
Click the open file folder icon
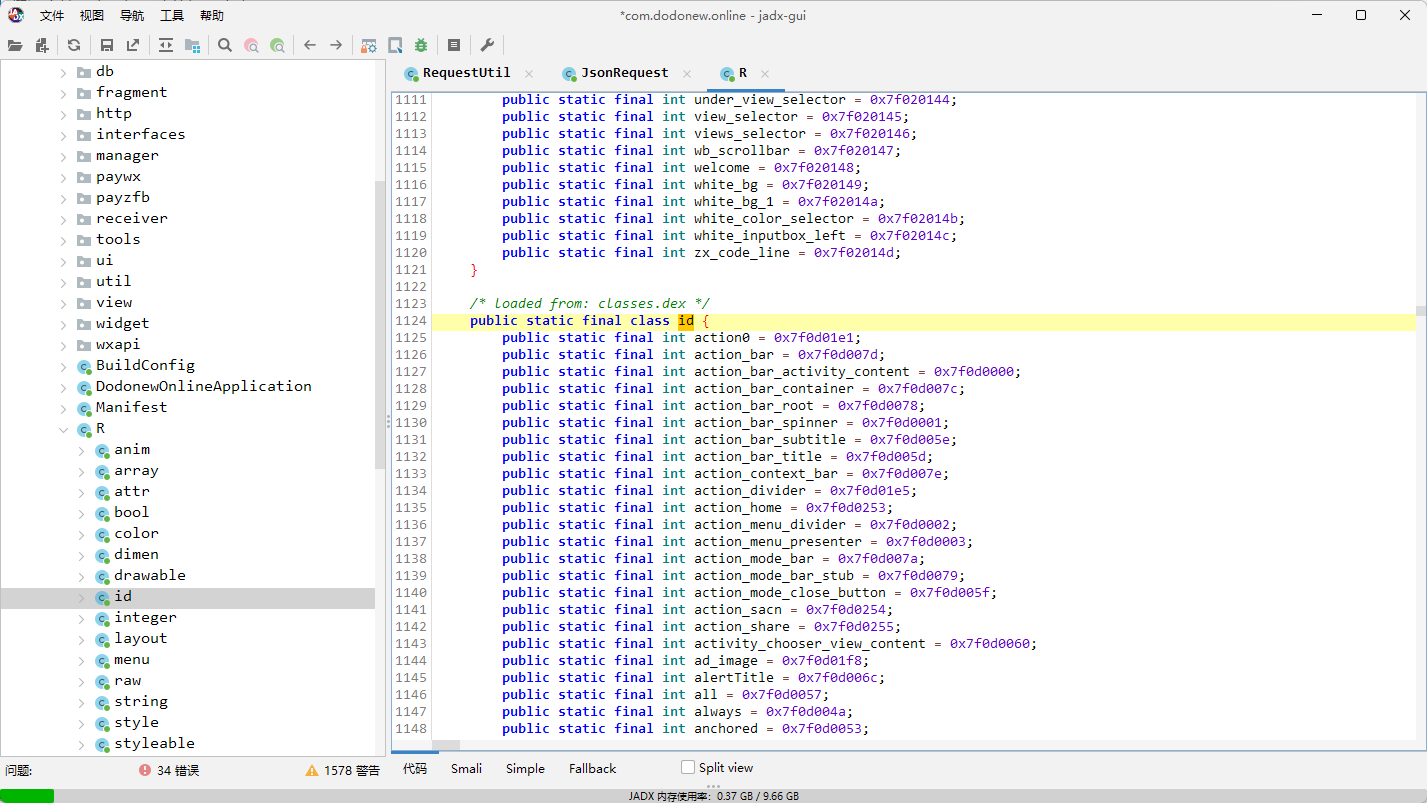tap(15, 45)
